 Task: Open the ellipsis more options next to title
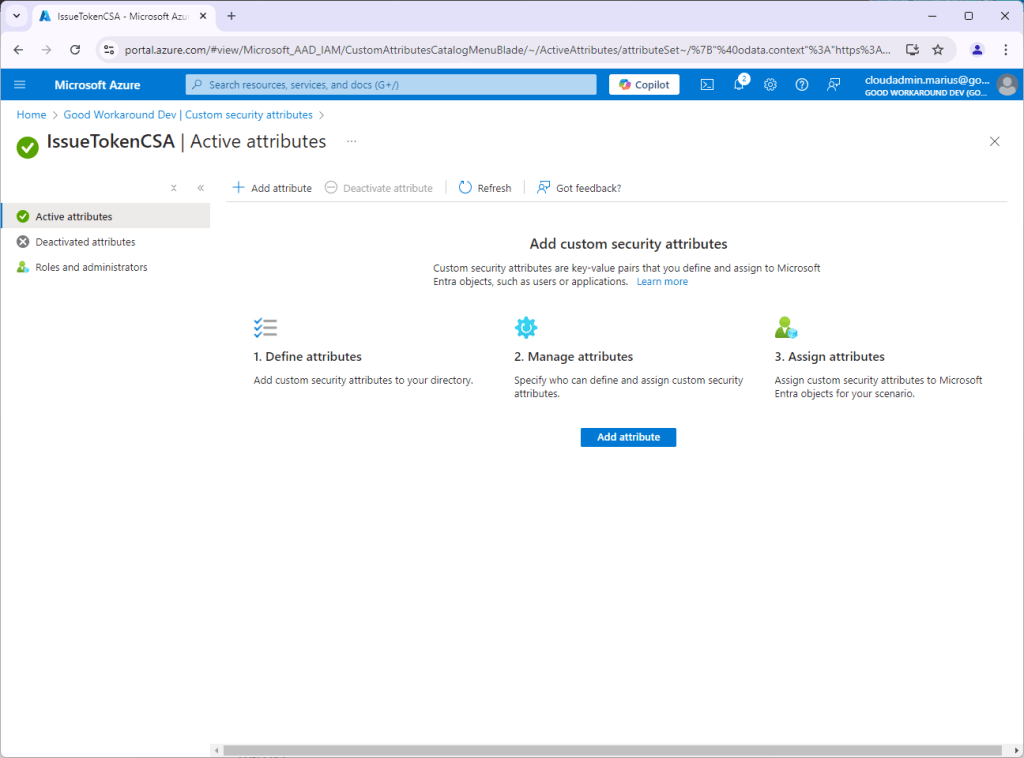click(351, 142)
